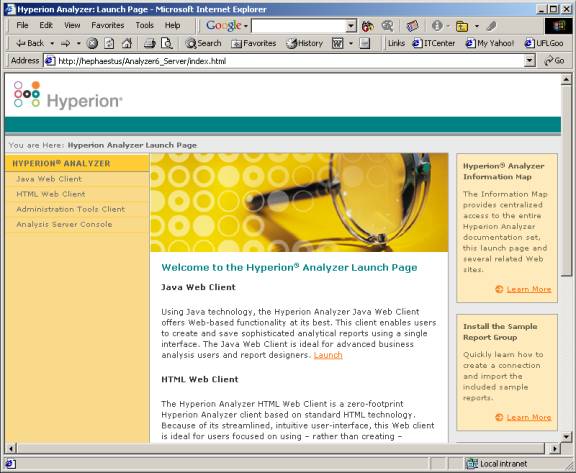Stop page loading with Stop icon
The width and height of the screenshot is (576, 473).
[x=92, y=43]
